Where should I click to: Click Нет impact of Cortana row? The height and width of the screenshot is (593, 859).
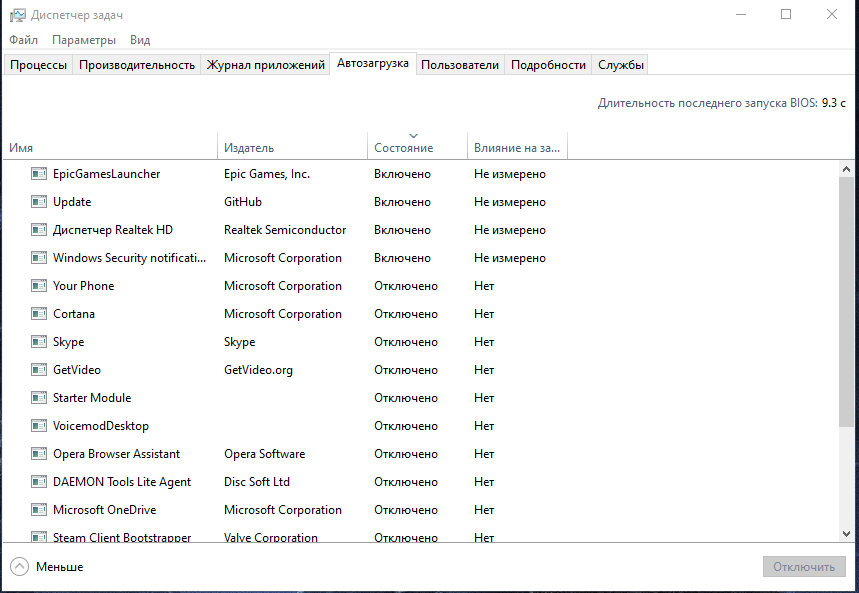click(484, 313)
